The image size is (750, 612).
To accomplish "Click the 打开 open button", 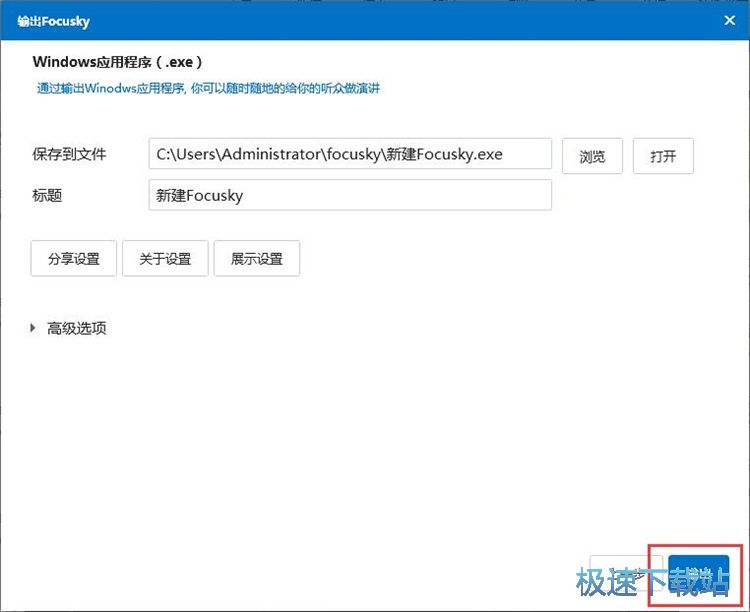I will click(x=663, y=156).
